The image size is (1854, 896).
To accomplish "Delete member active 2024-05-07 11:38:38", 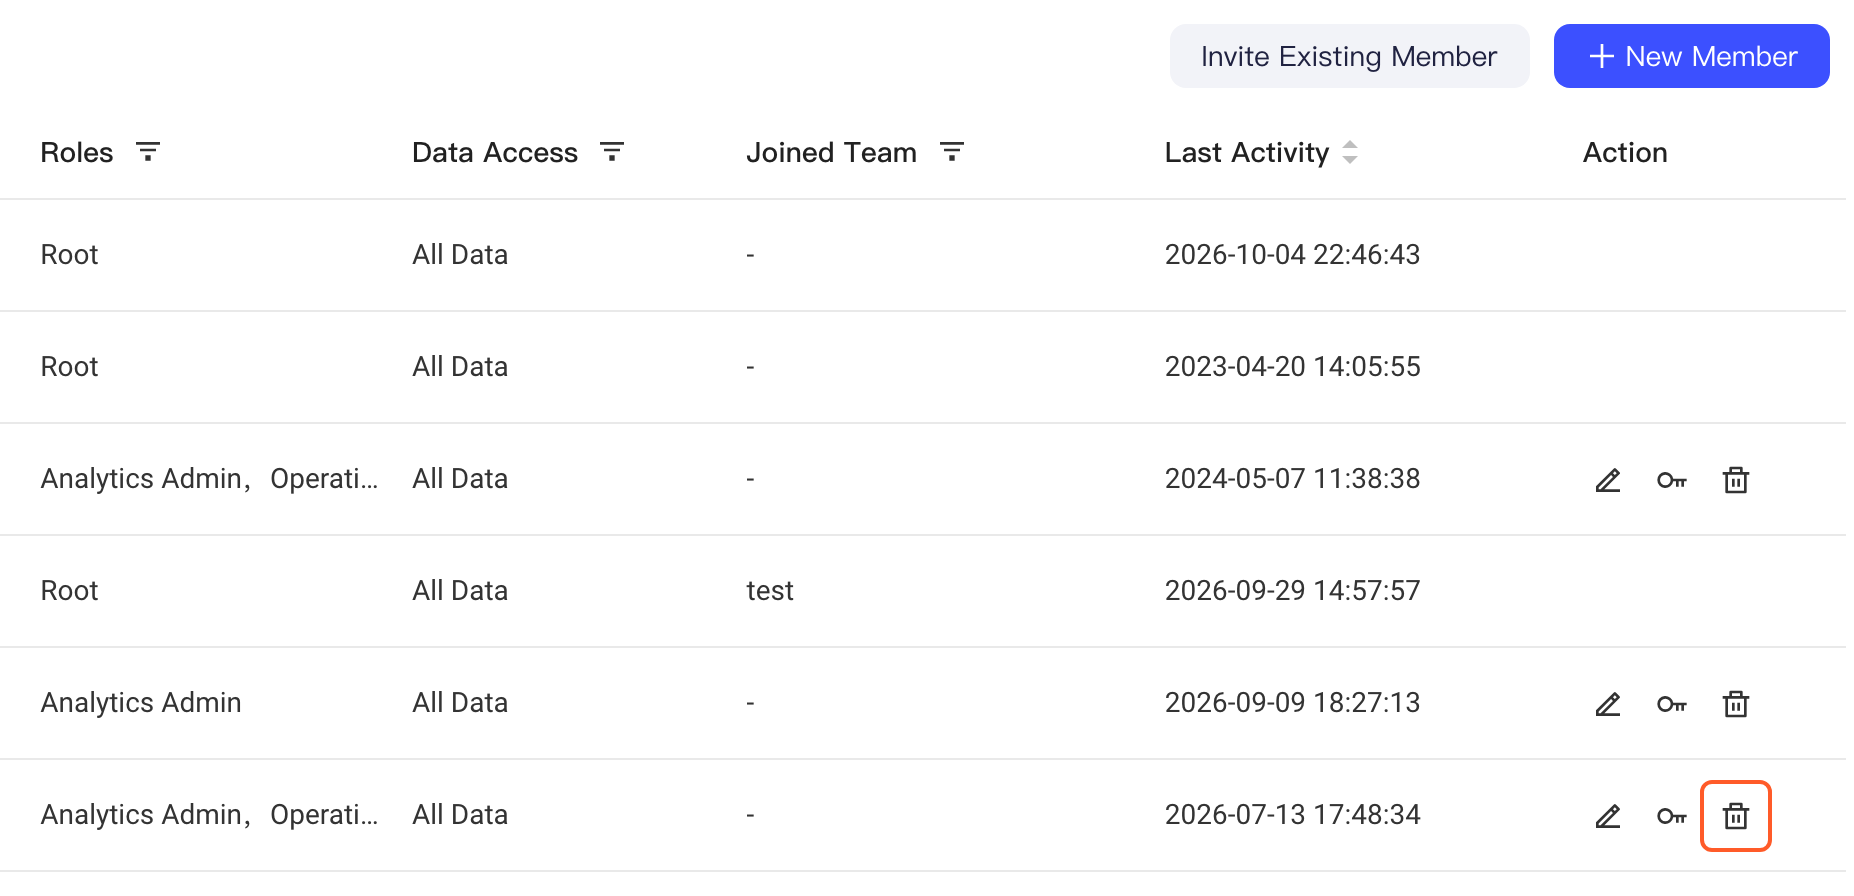I will (1736, 480).
